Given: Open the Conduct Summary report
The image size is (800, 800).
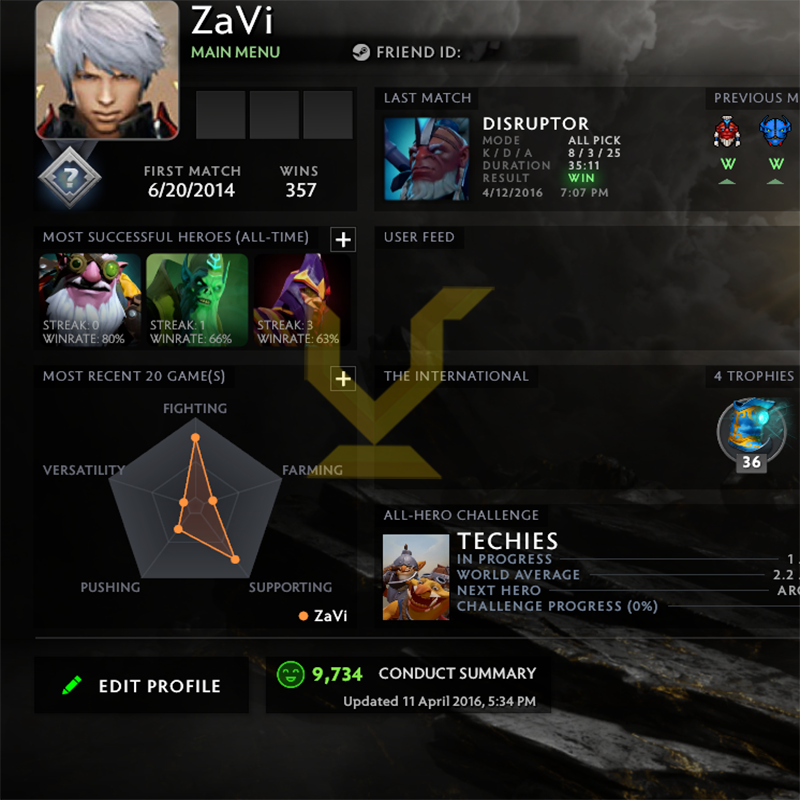Looking at the screenshot, I should 457,673.
